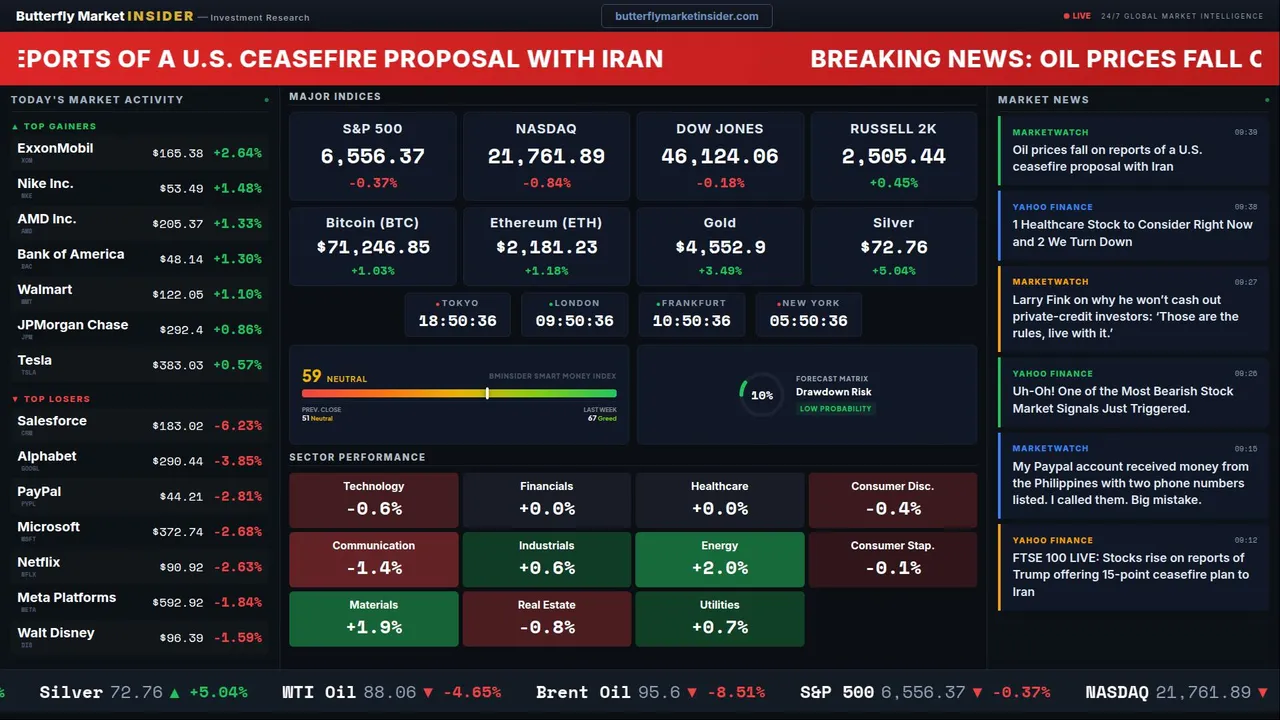Viewport: 1280px width, 720px height.
Task: Click the Top Gainers up-triangle icon
Action: click(x=15, y=127)
